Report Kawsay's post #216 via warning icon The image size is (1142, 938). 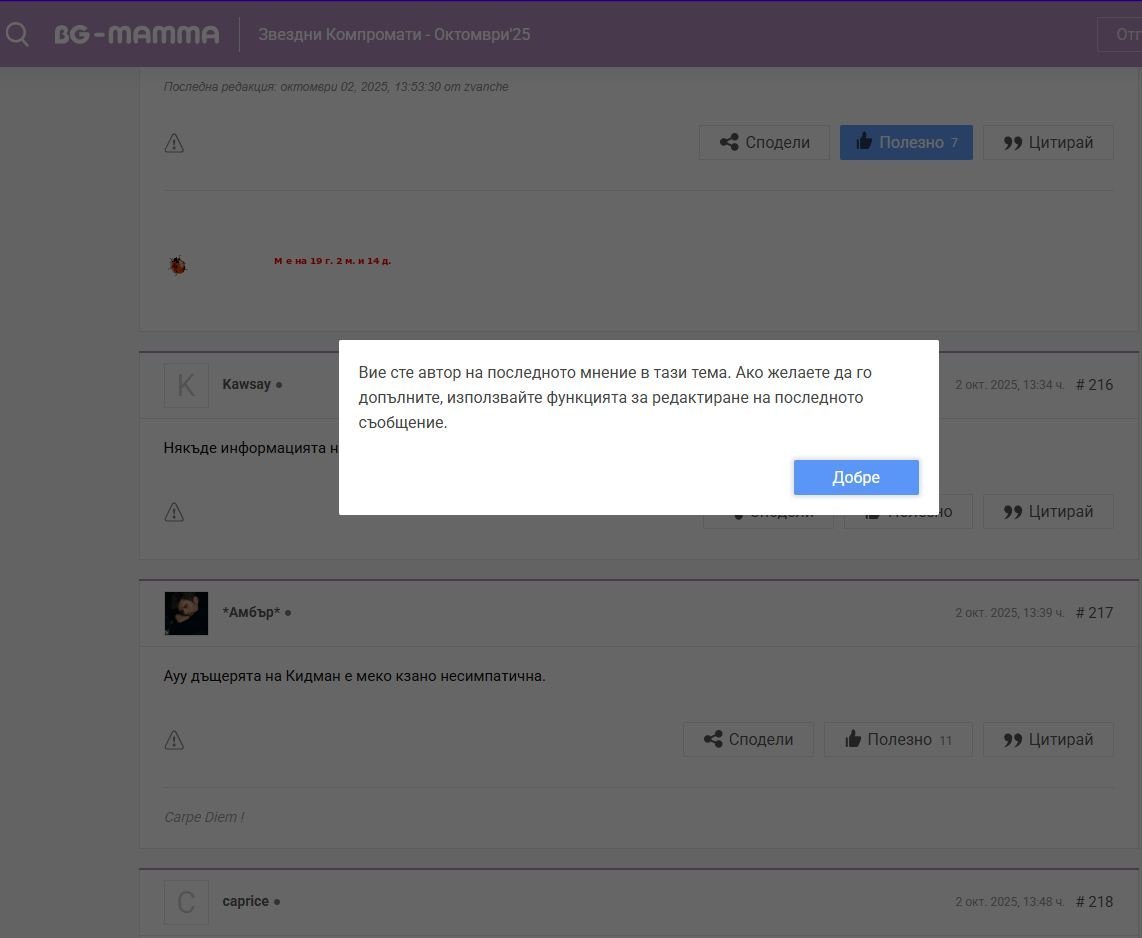coord(174,512)
